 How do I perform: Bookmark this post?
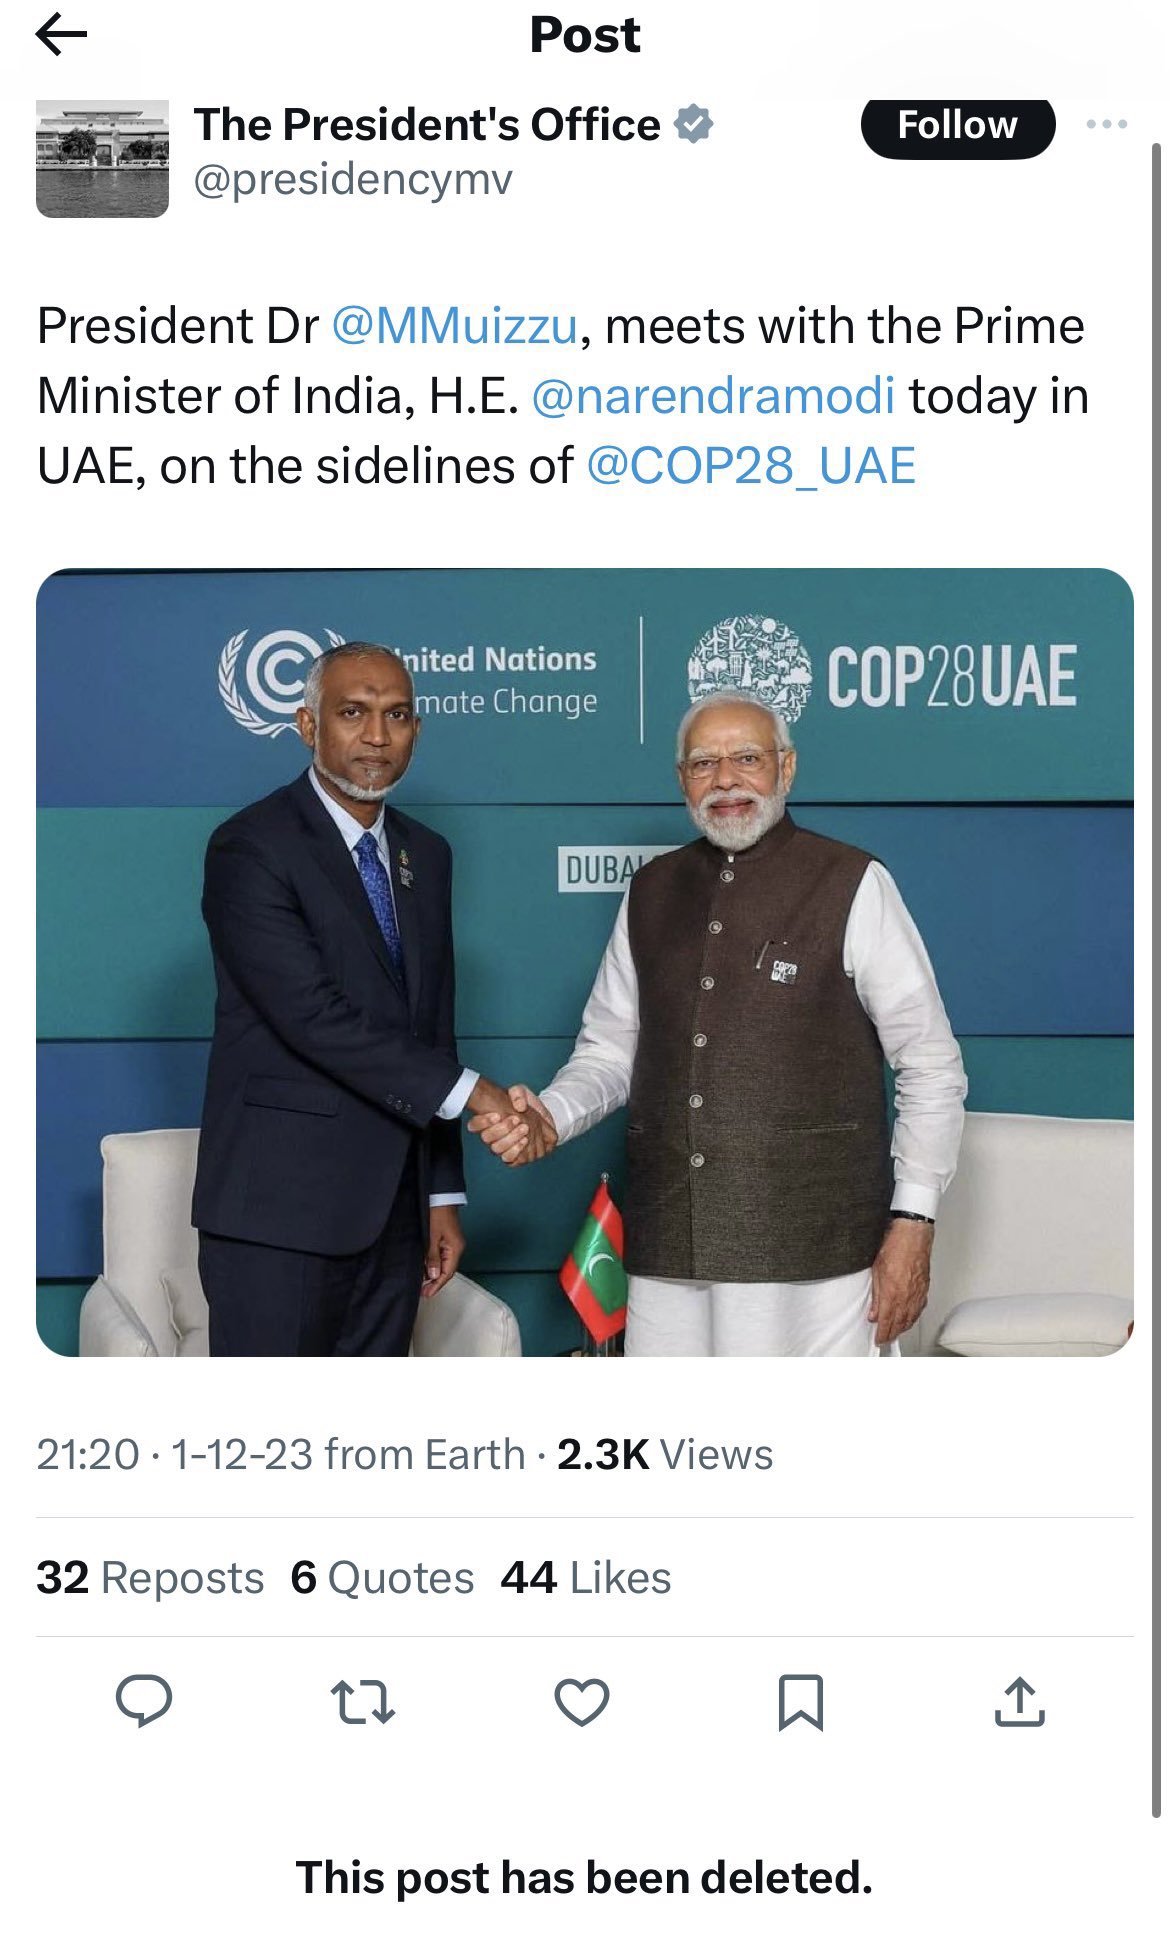click(801, 1702)
